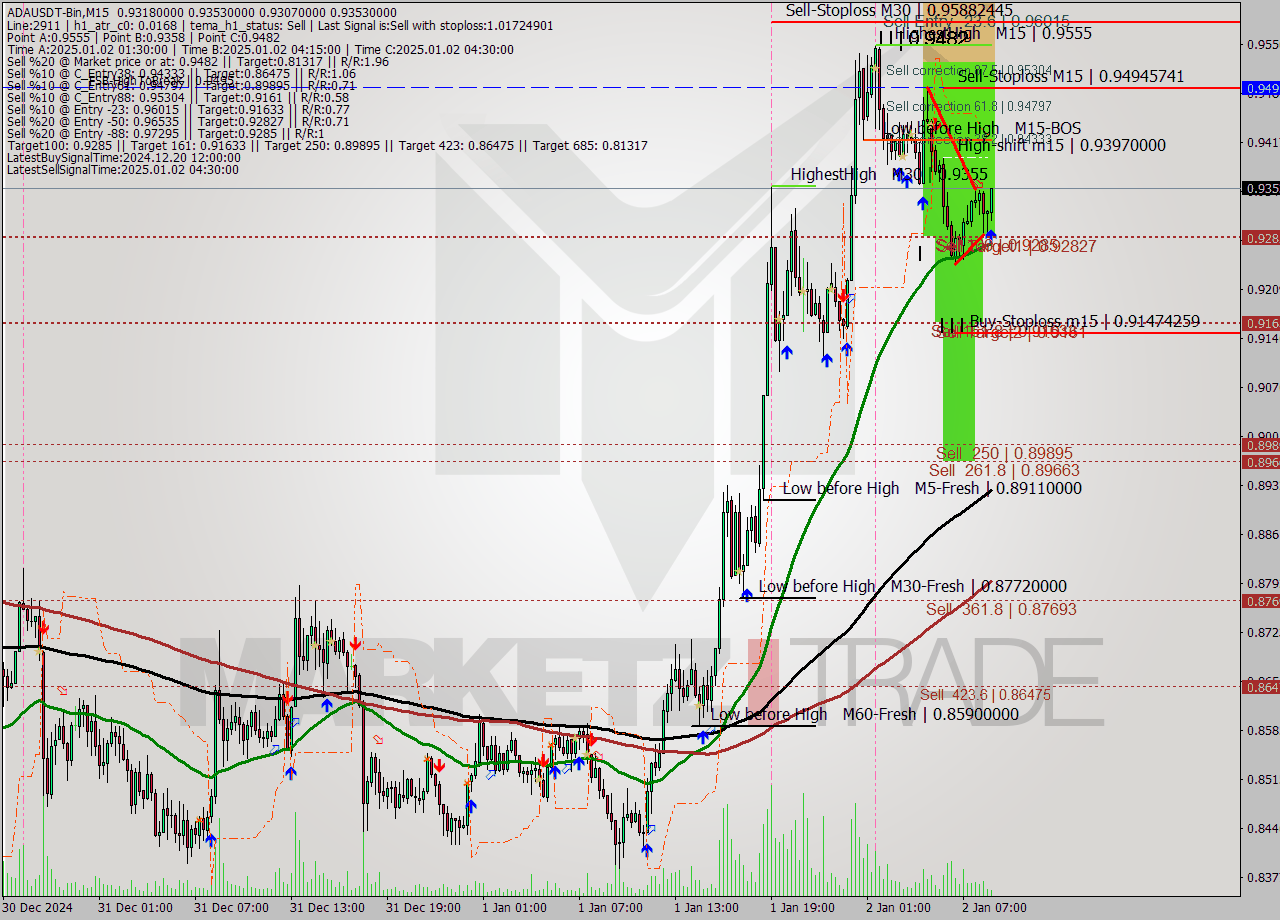
Task: Click the '31 Dec 13:00' time axis label
Action: point(326,908)
